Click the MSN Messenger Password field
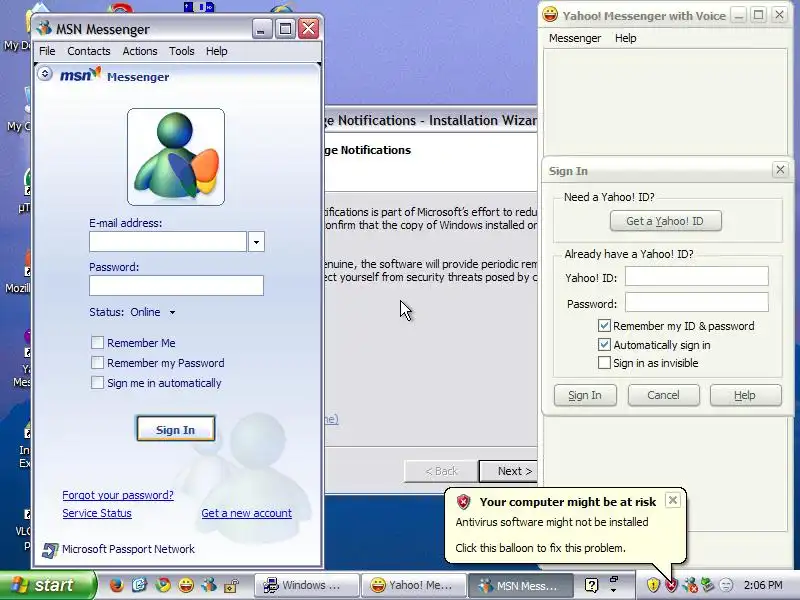This screenshot has width=800, height=600. [177, 286]
